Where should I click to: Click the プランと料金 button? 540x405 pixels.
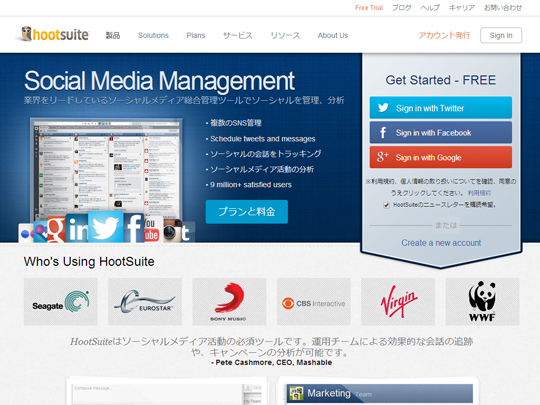coord(247,212)
